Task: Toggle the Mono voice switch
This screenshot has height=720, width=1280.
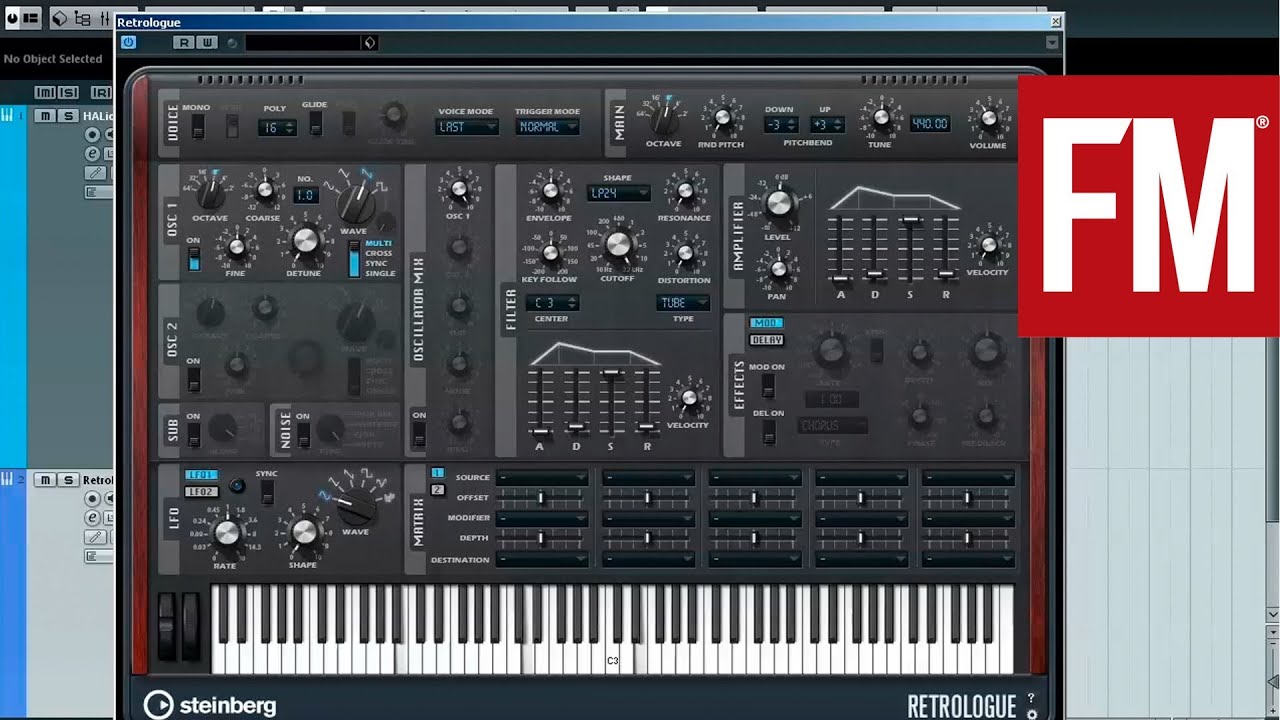Action: coord(198,125)
